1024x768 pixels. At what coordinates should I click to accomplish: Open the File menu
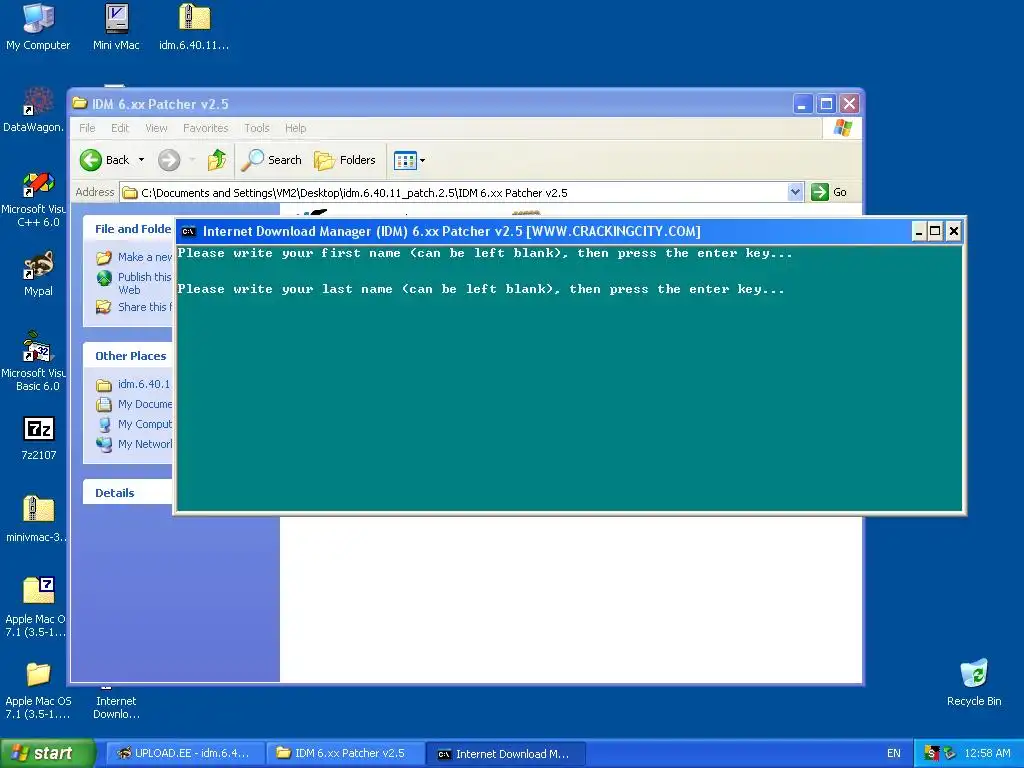(x=87, y=128)
